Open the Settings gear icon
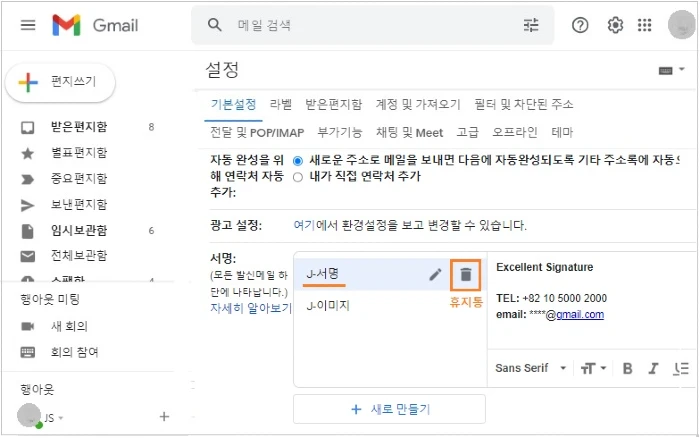 (615, 25)
